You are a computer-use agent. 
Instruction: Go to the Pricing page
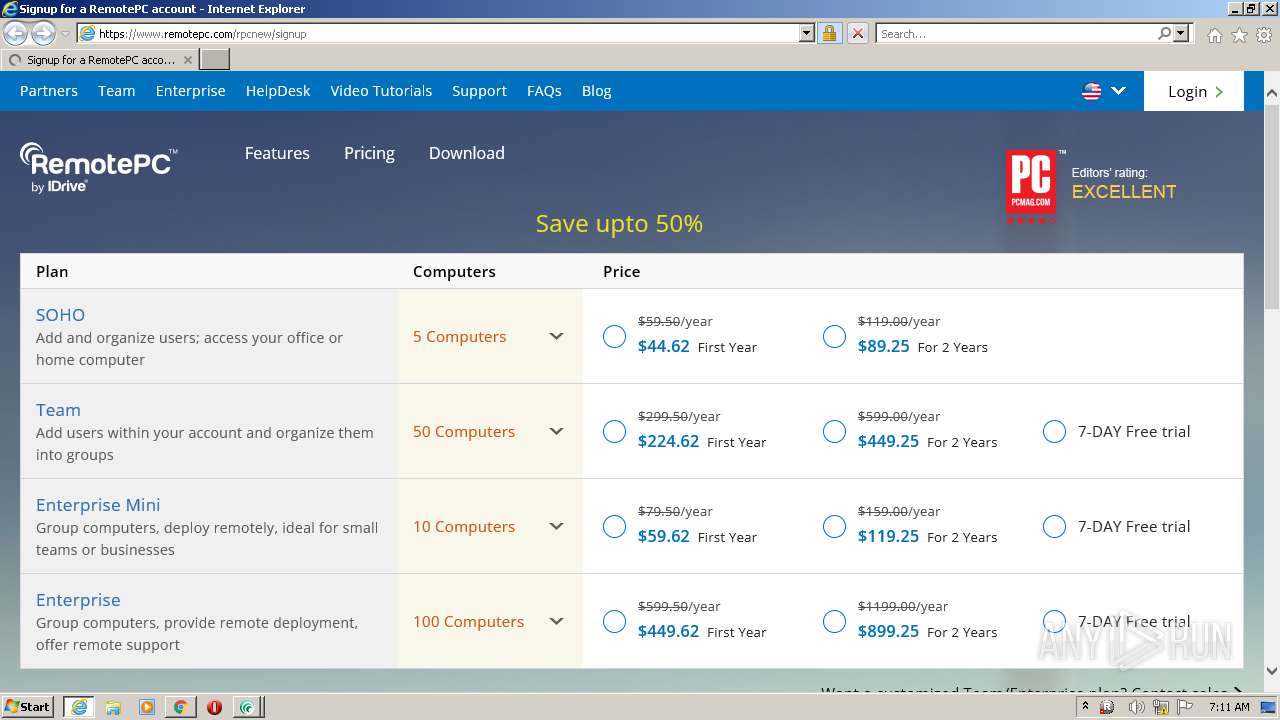click(369, 153)
